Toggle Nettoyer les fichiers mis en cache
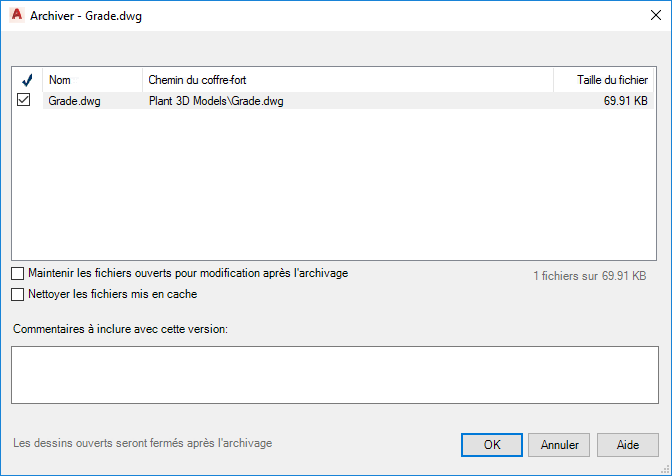The image size is (672, 476). tap(18, 295)
